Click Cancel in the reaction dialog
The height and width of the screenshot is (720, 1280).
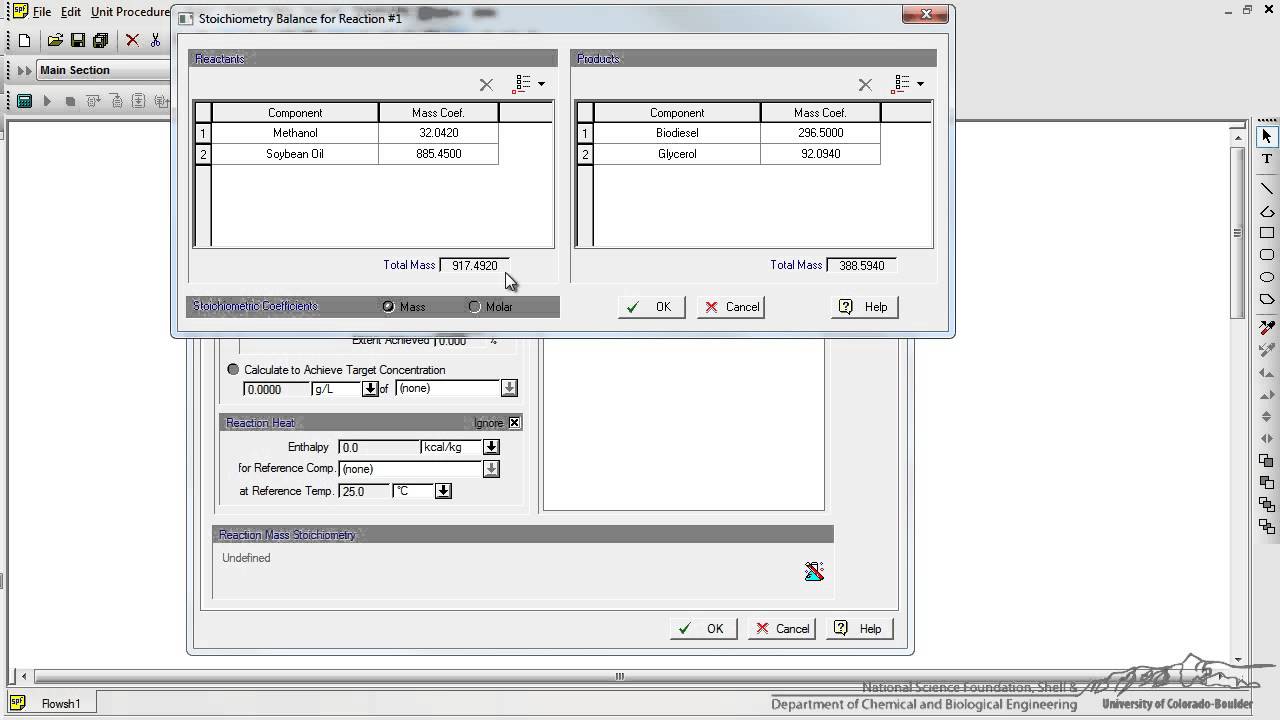coord(782,629)
